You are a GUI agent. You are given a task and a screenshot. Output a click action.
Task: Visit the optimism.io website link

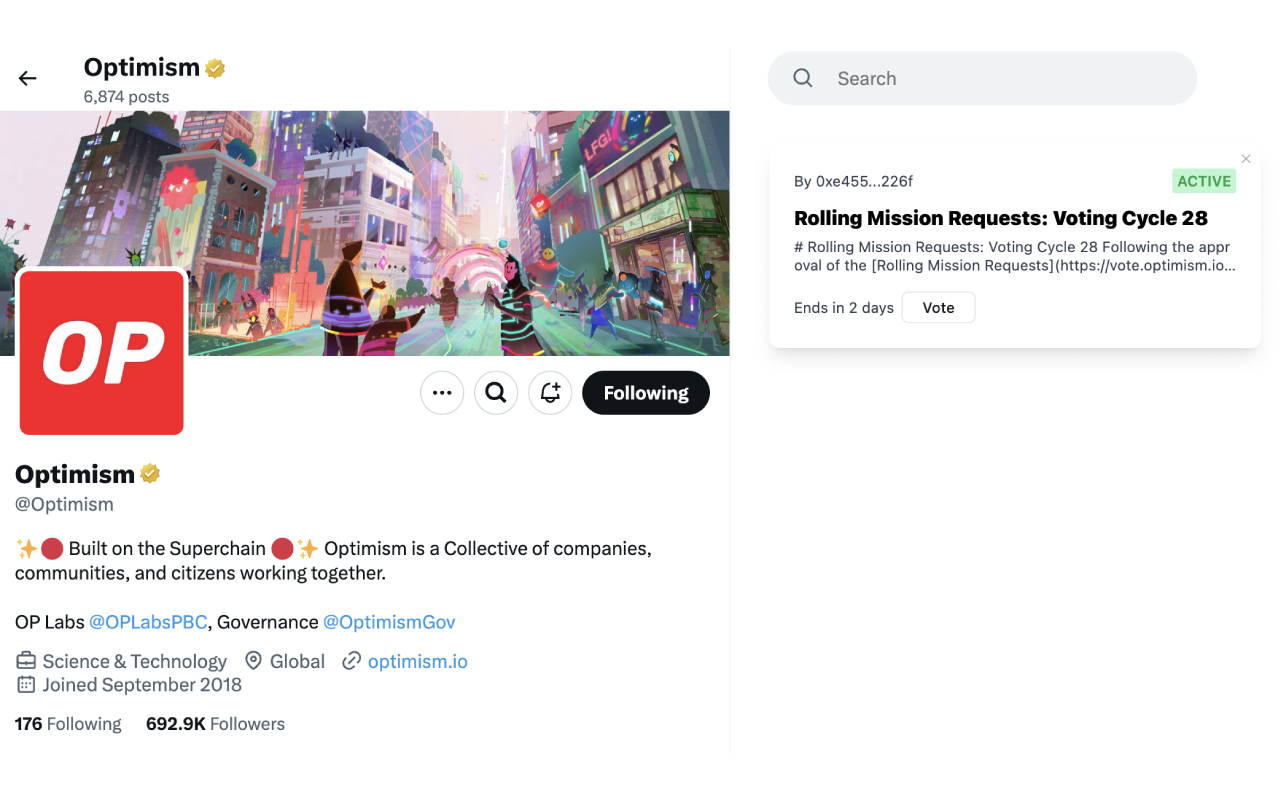(418, 661)
